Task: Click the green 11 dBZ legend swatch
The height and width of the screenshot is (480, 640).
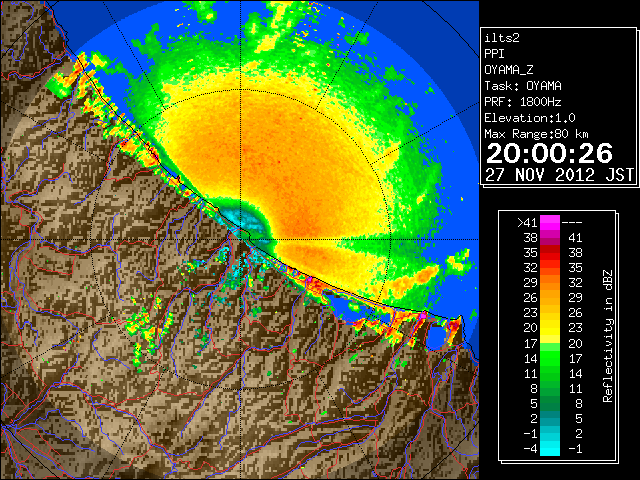Action: pos(550,373)
